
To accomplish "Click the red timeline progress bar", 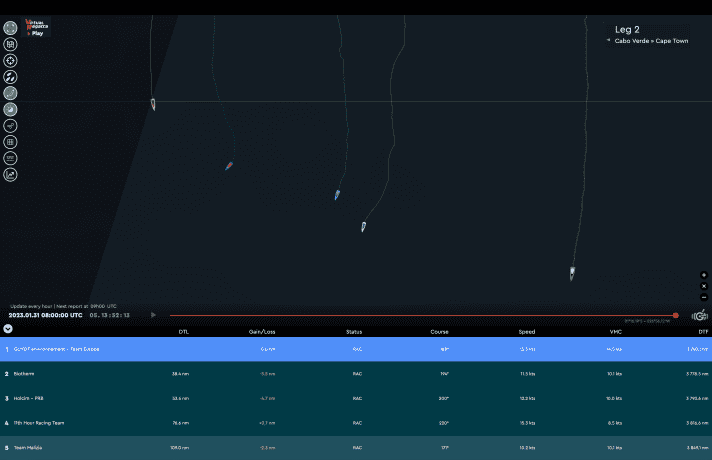I will click(422, 315).
